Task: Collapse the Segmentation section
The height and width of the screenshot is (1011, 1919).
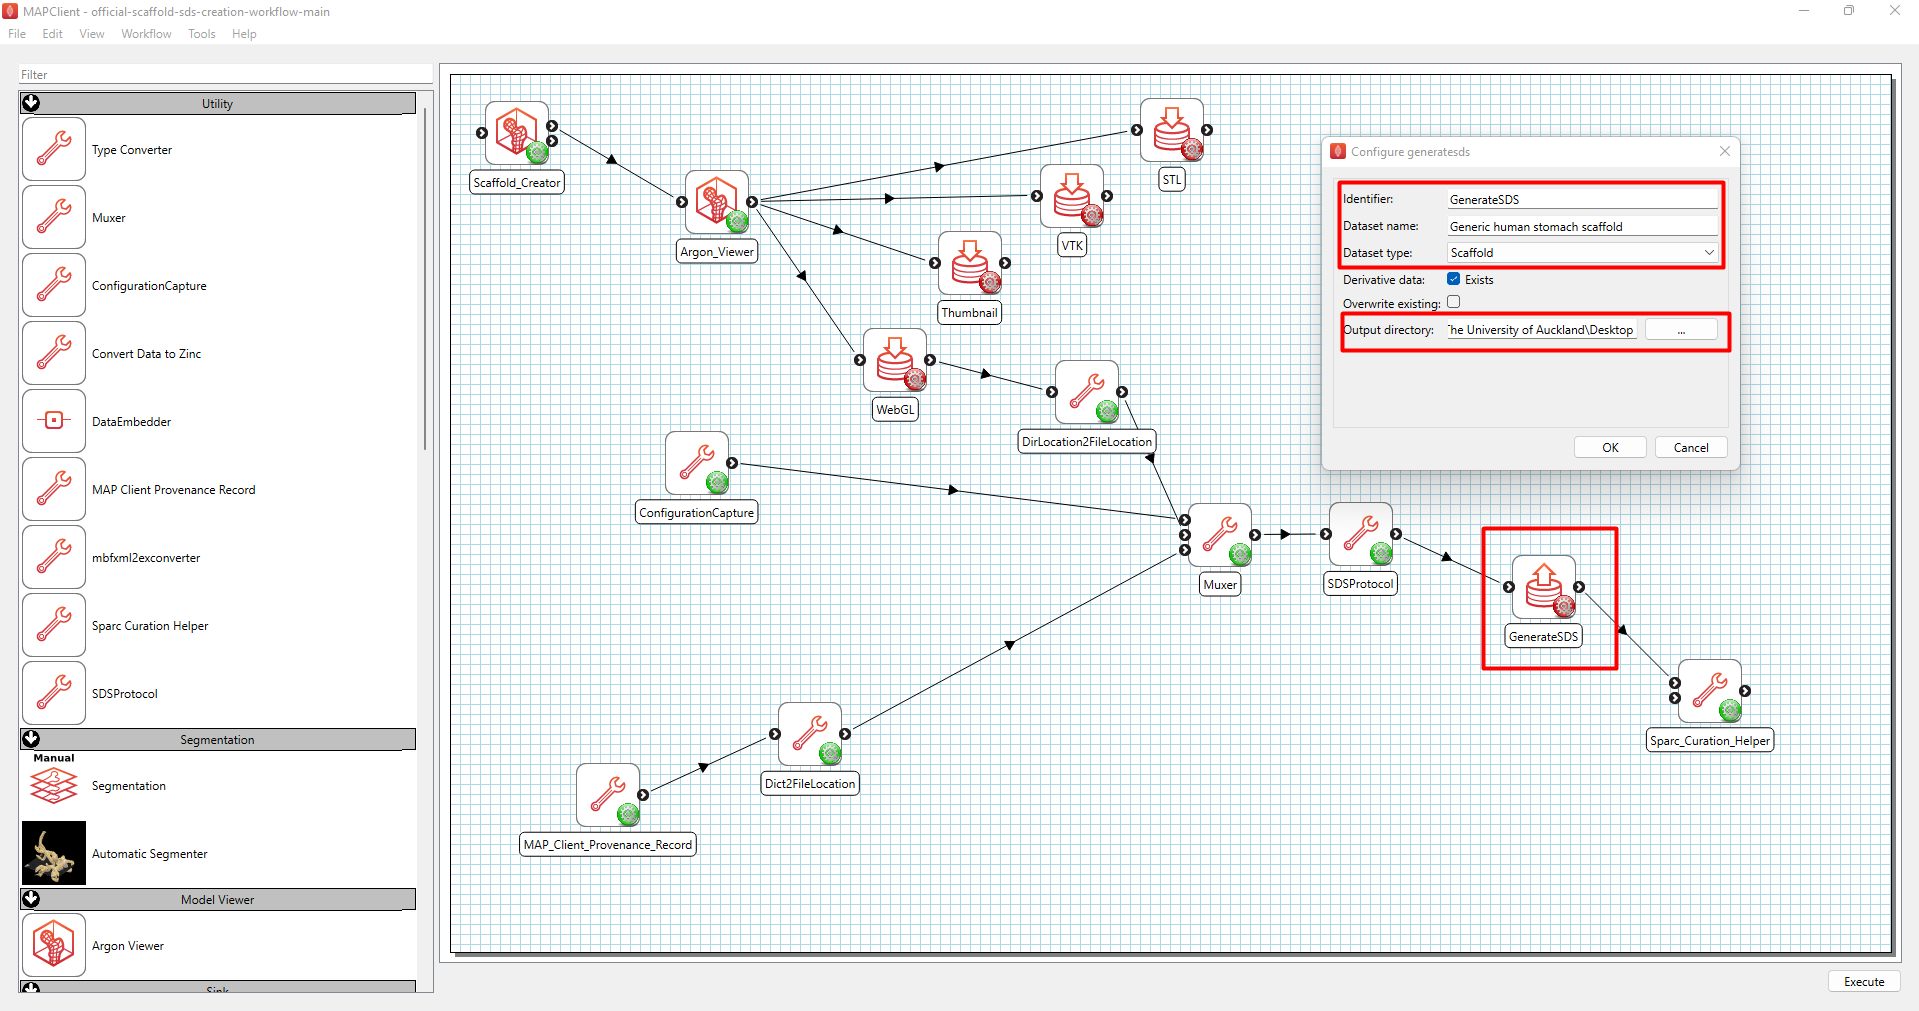Action: tap(31, 739)
